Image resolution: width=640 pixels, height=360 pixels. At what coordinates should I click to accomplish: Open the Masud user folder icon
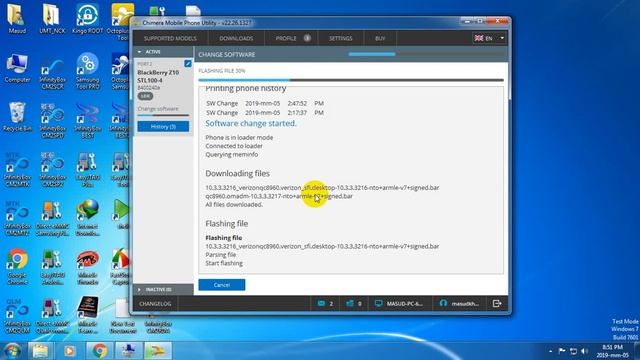pos(17,18)
